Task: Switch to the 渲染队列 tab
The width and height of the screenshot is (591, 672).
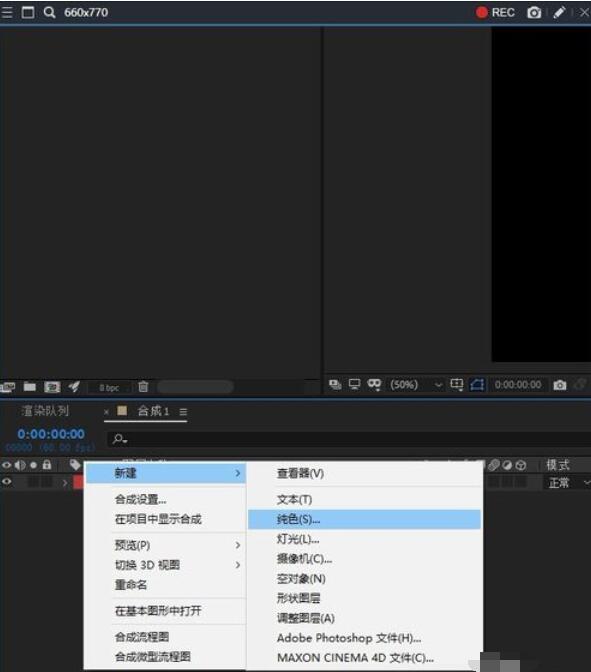Action: 45,411
